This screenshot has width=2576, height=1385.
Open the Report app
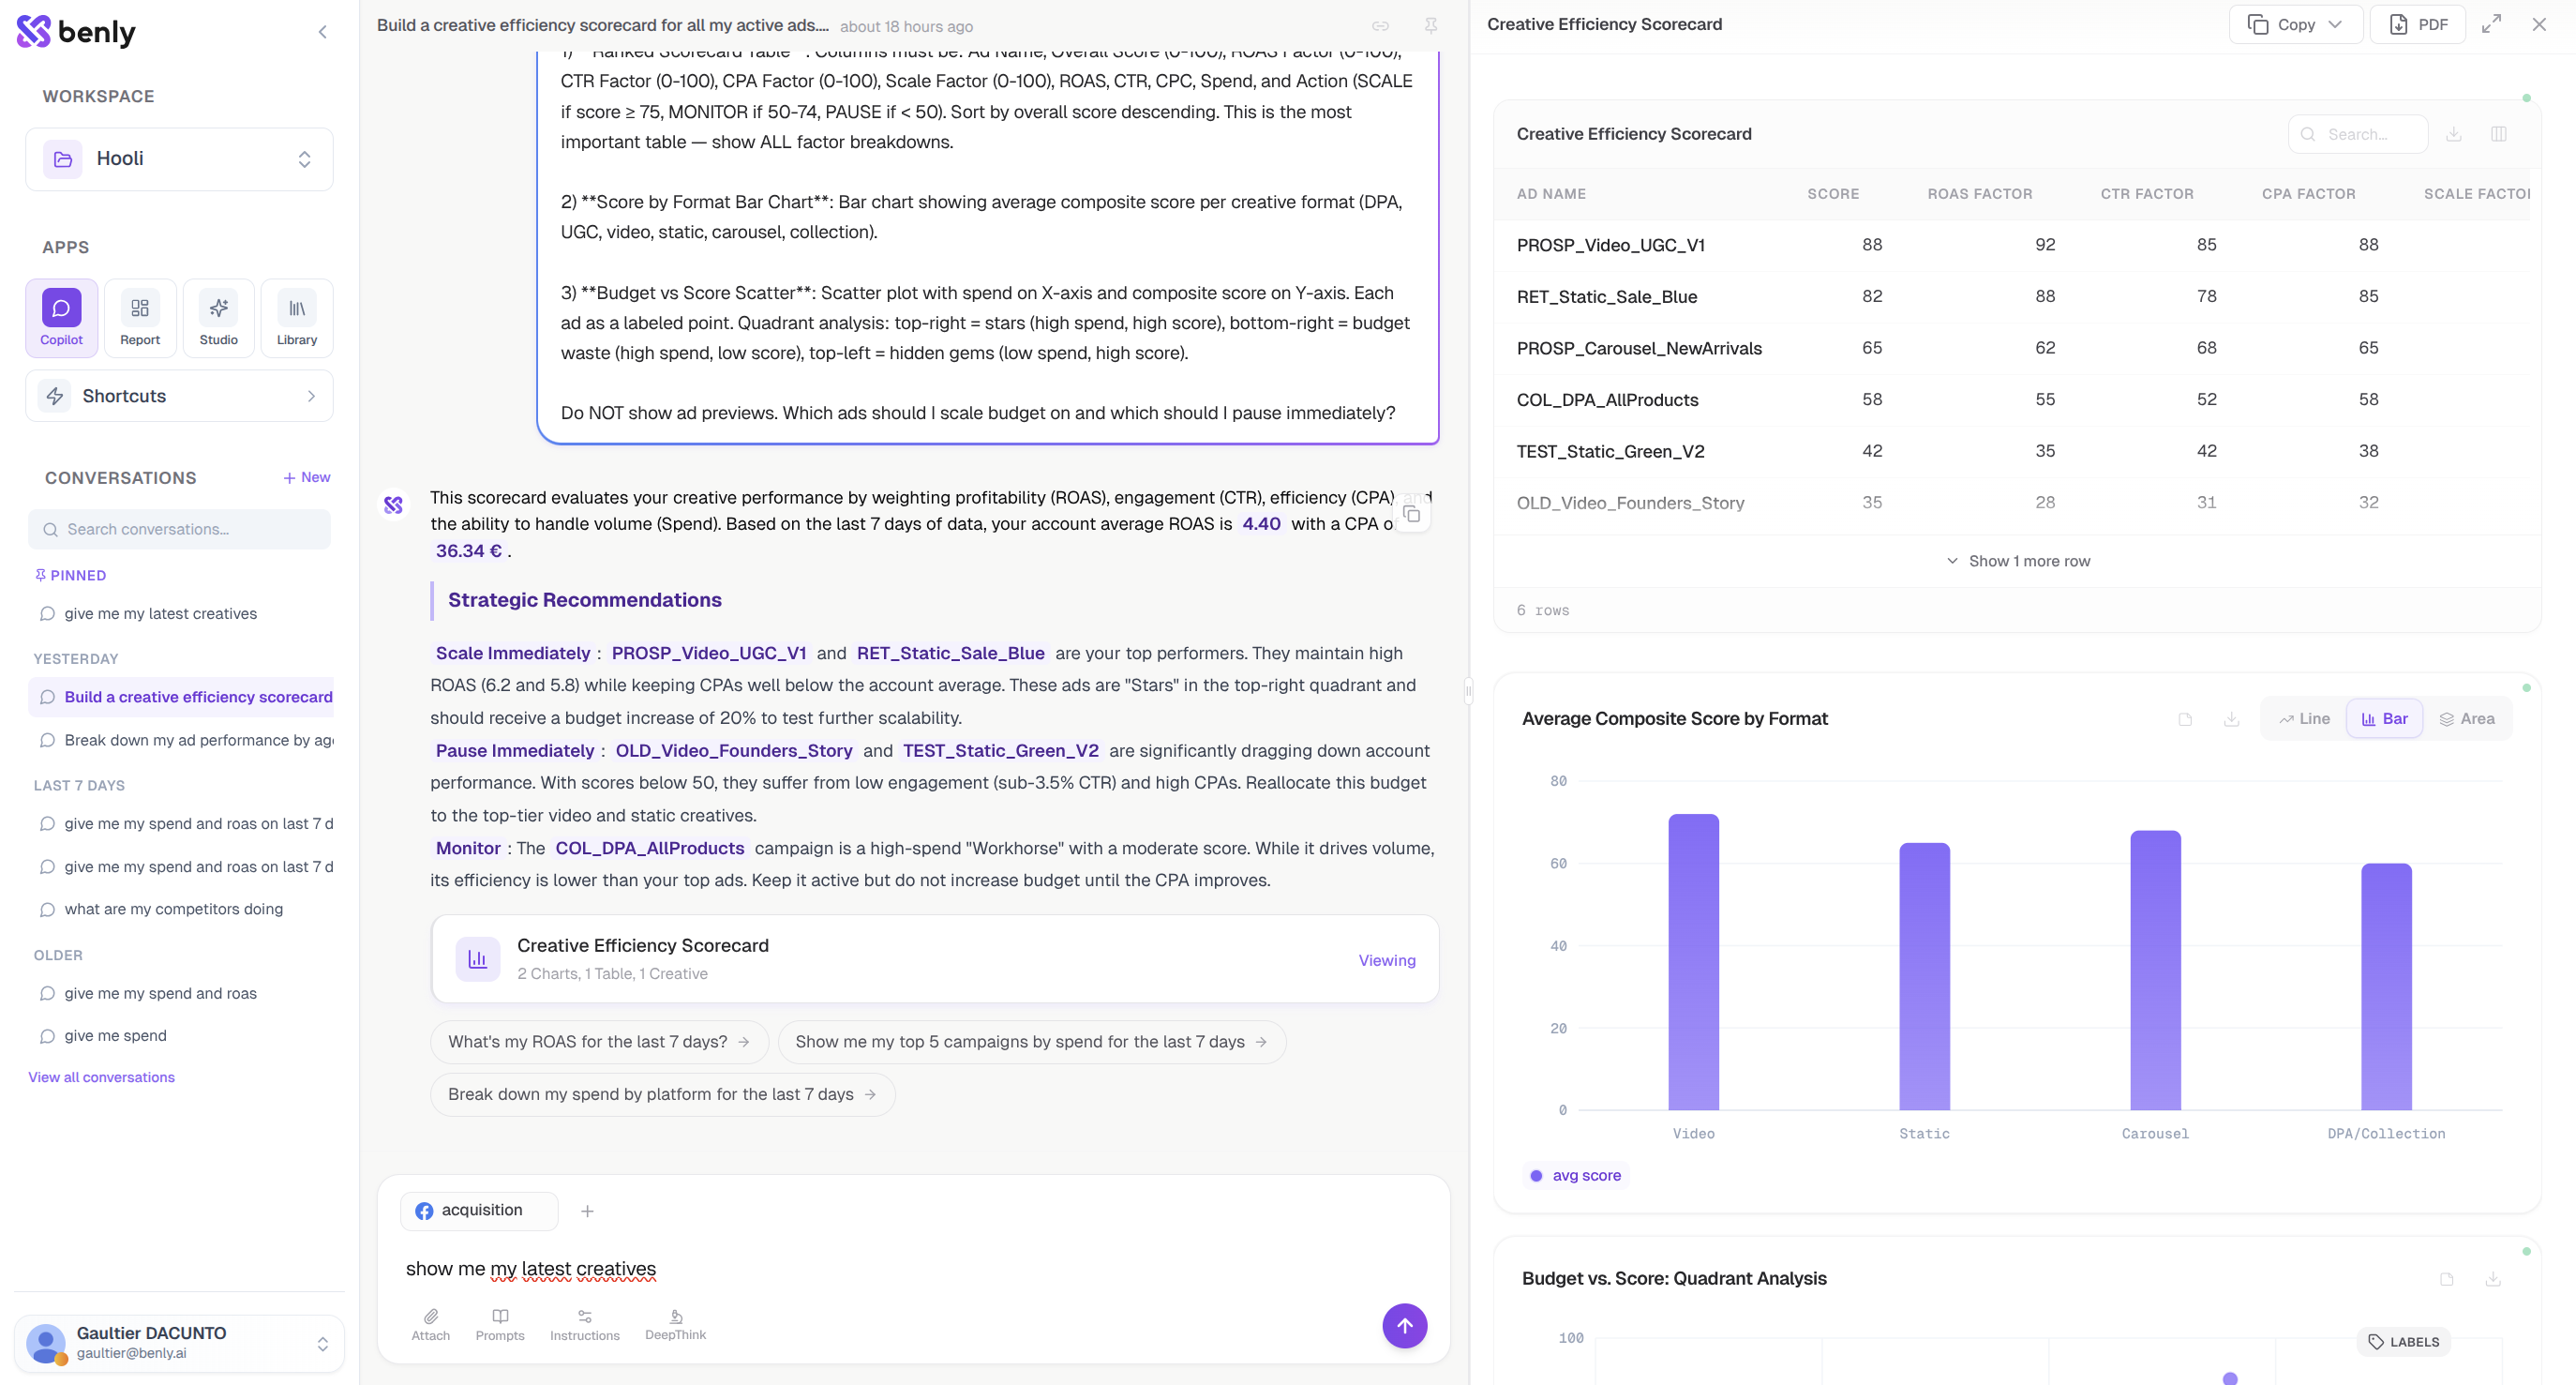[140, 318]
